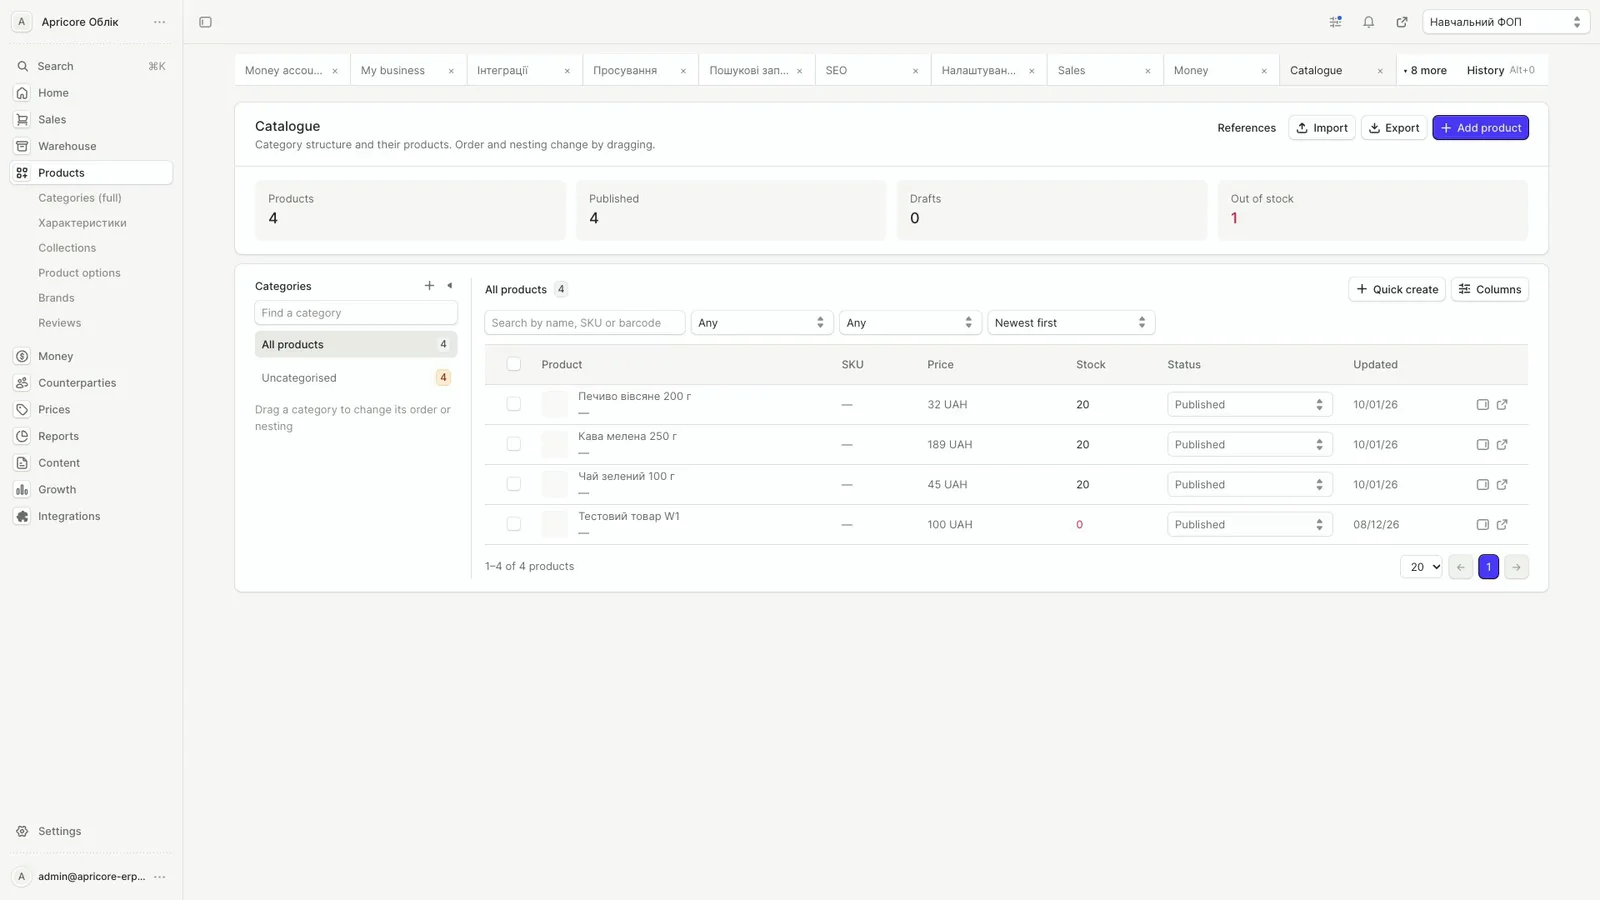Tick the checkbox for Кава мелена 250 г
1600x900 pixels.
(x=513, y=444)
